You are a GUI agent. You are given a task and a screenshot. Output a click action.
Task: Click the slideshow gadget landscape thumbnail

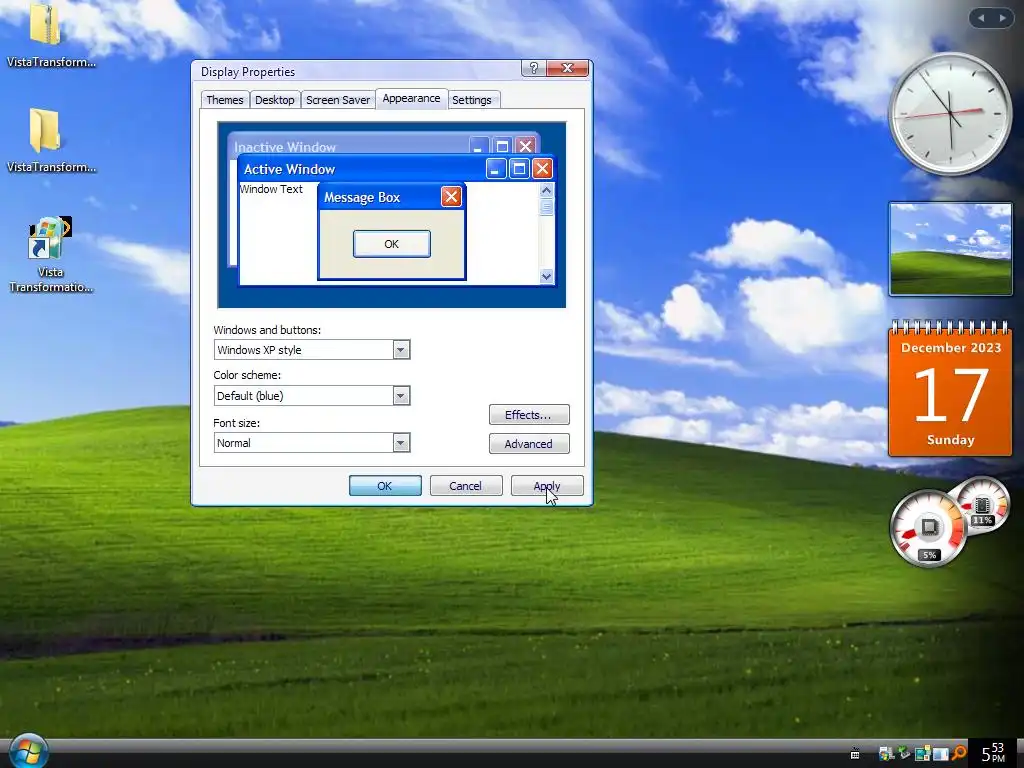pos(950,249)
